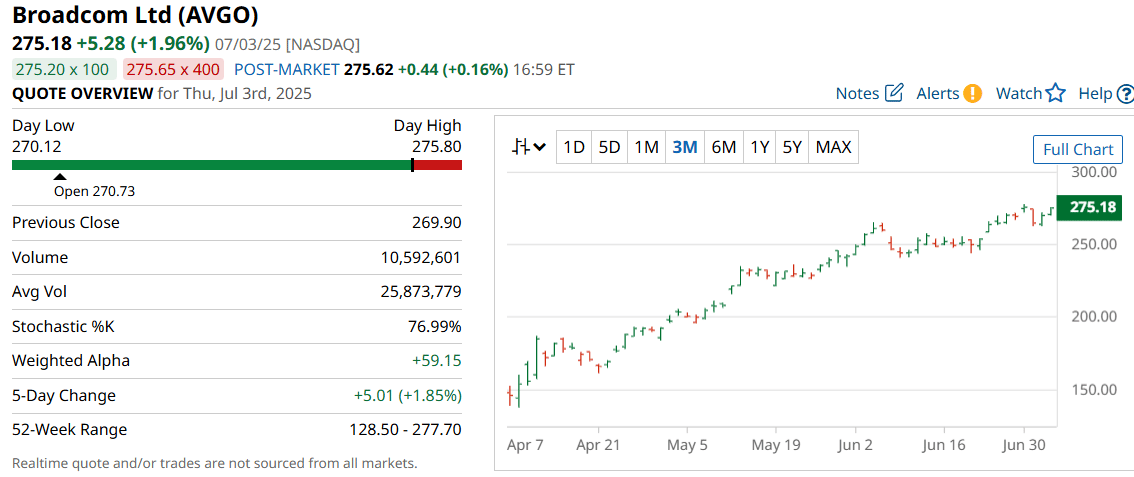Click the red section of day range bar
Image resolution: width=1134 pixels, height=477 pixels.
pos(438,165)
